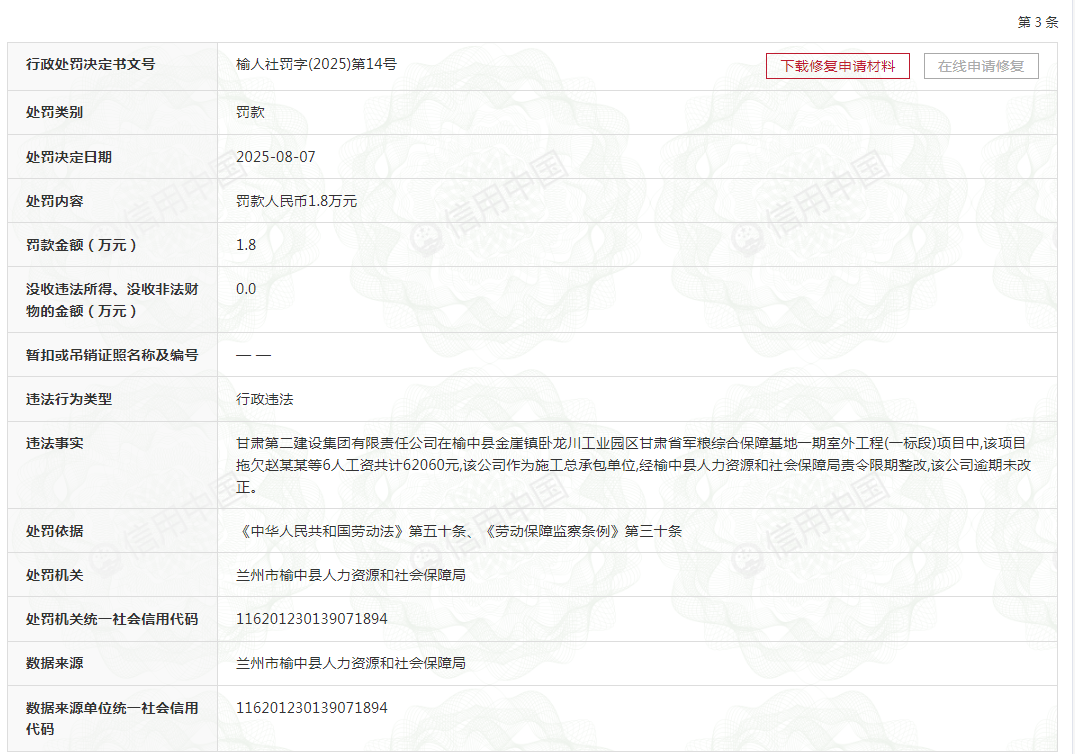
Task: Click the violation facts paragraph starting 甘肃第二建设集团
Action: (x=633, y=465)
